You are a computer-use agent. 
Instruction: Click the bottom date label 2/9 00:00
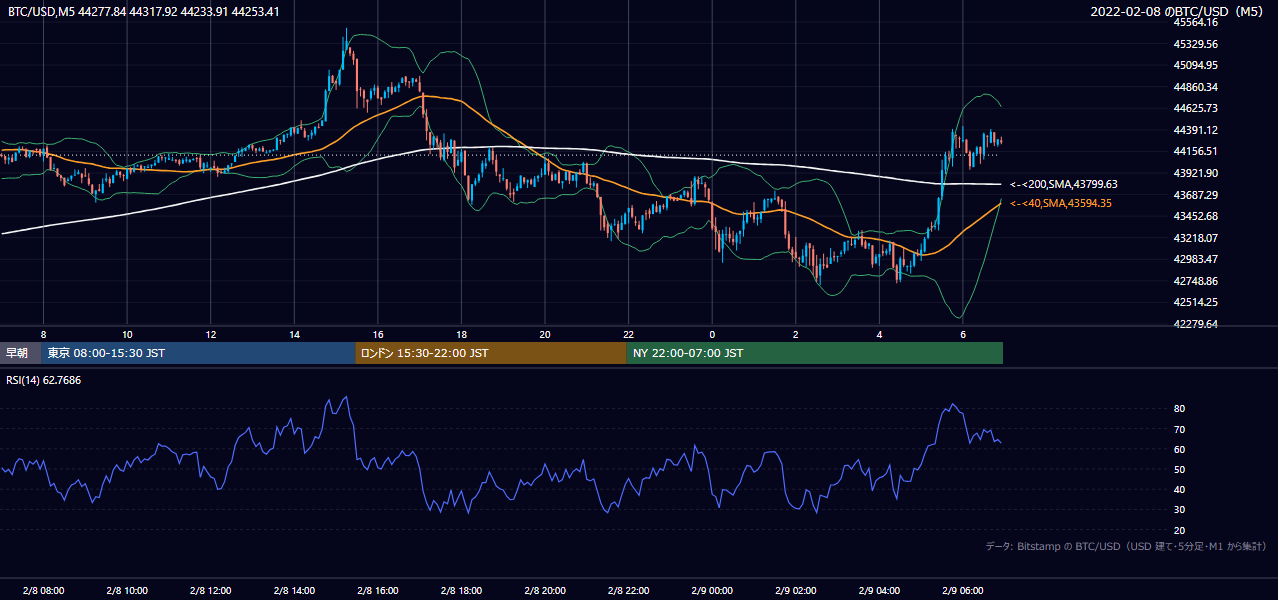click(712, 590)
